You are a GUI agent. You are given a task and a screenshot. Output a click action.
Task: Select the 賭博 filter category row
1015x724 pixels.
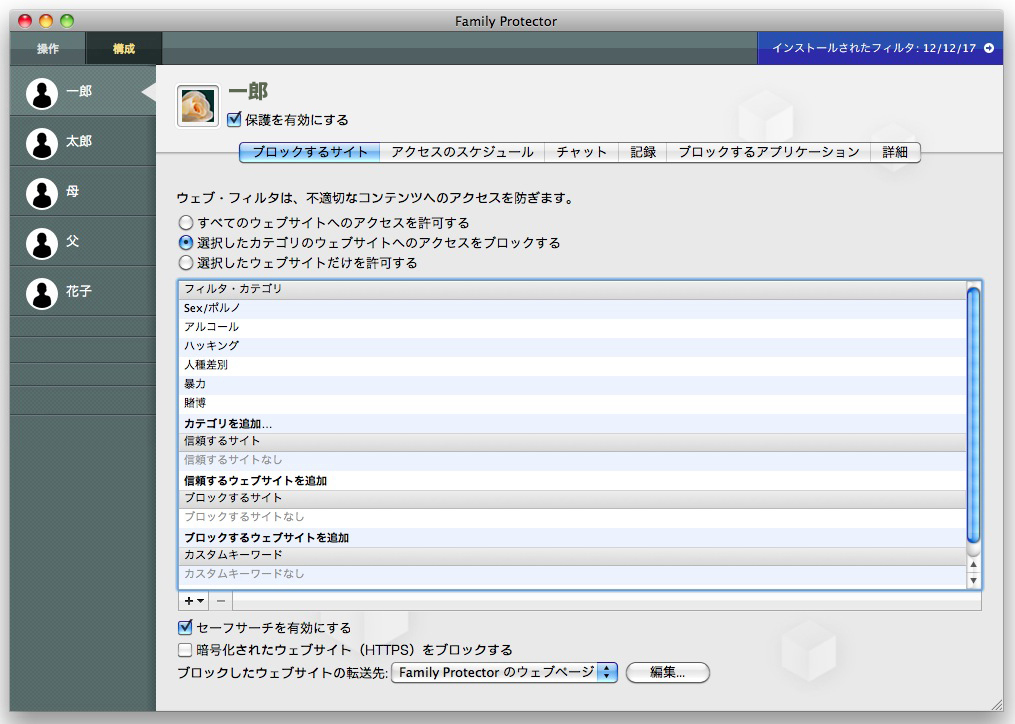pos(572,403)
